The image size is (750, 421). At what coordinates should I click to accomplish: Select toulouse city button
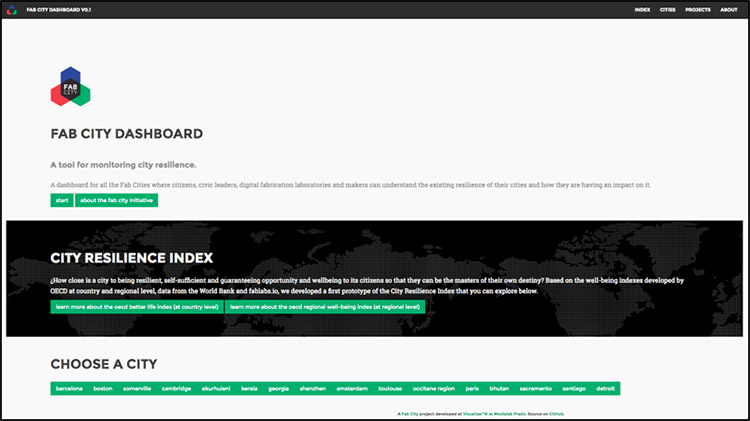[x=390, y=388]
